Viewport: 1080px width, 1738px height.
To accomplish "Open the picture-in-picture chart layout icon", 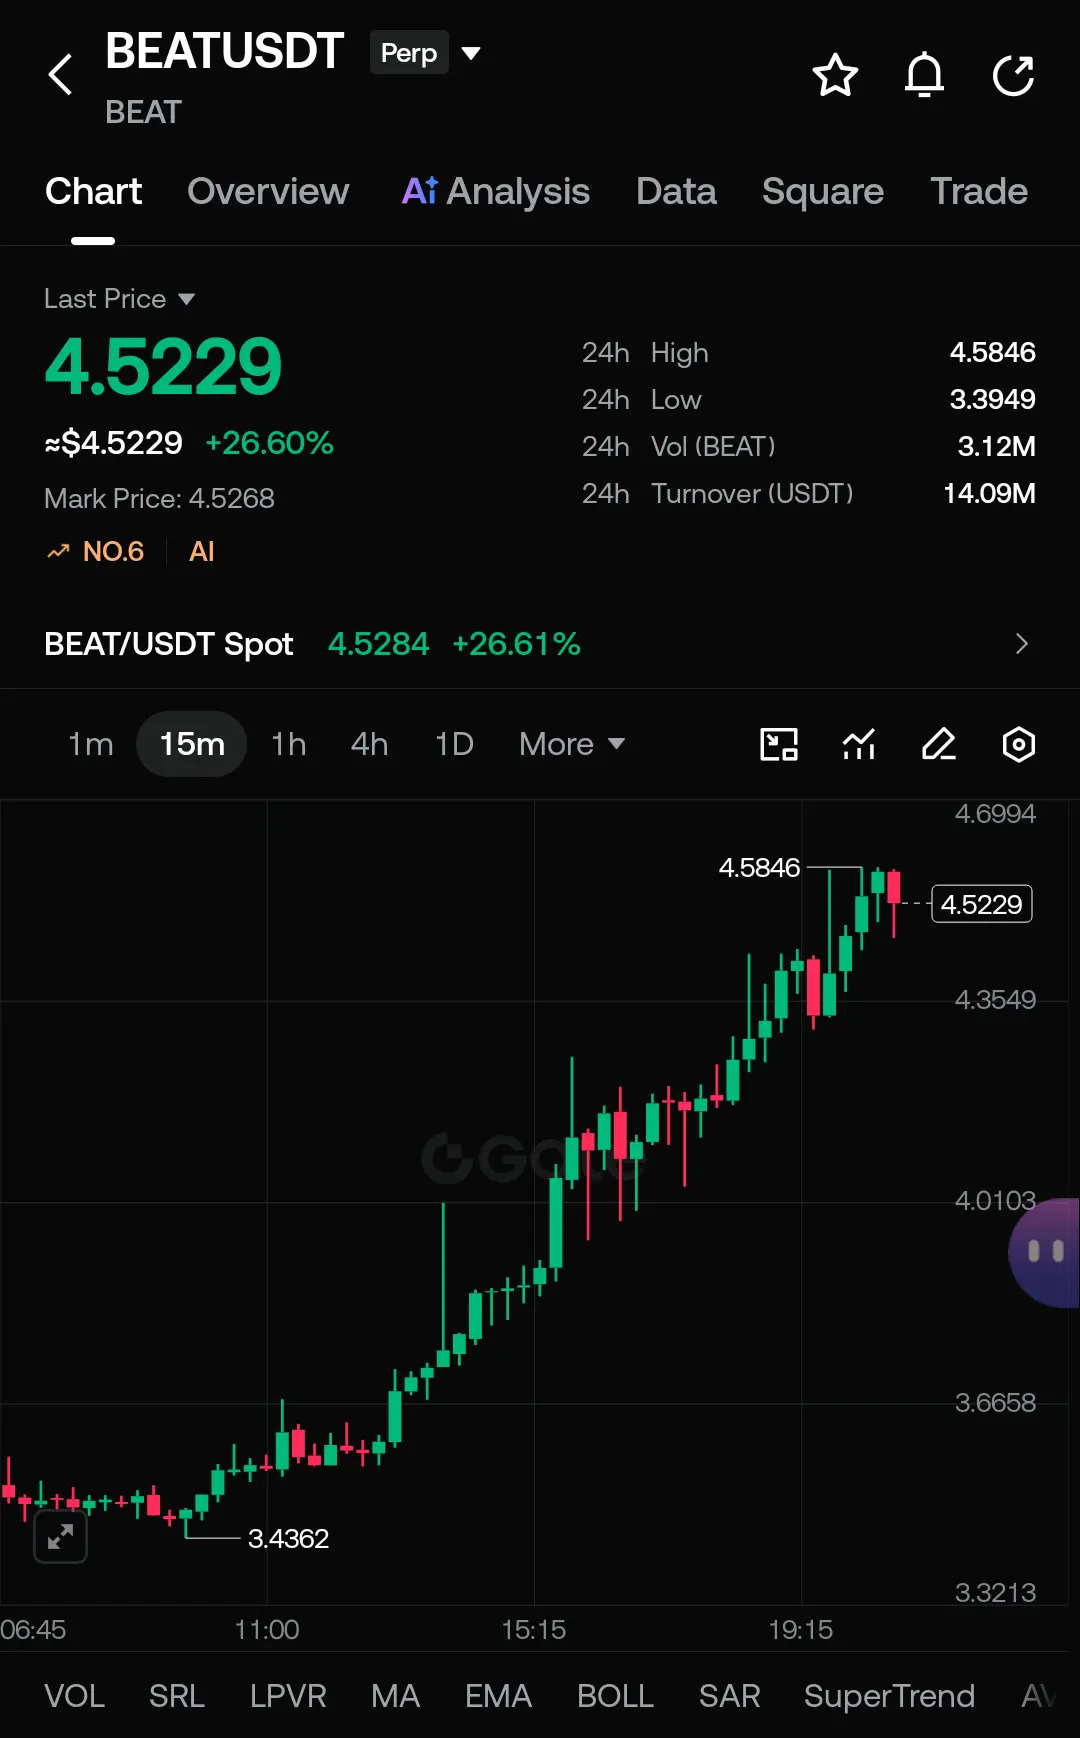I will pyautogui.click(x=779, y=744).
